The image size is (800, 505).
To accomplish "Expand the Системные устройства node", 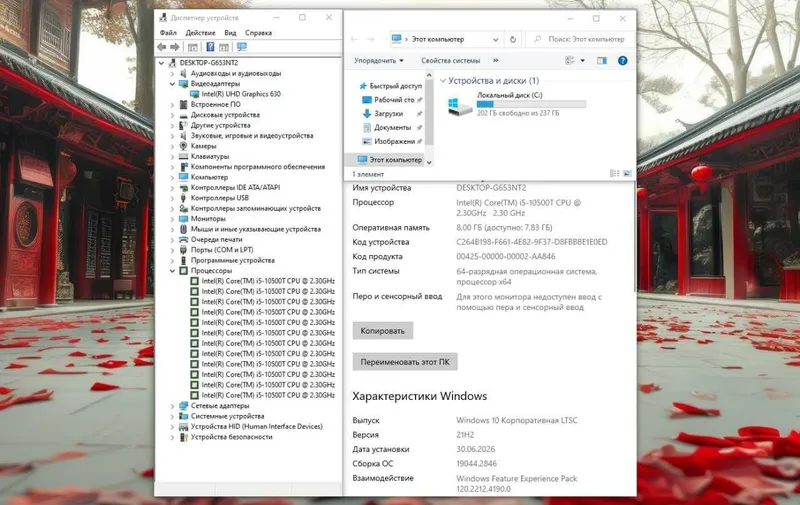I will (x=172, y=416).
